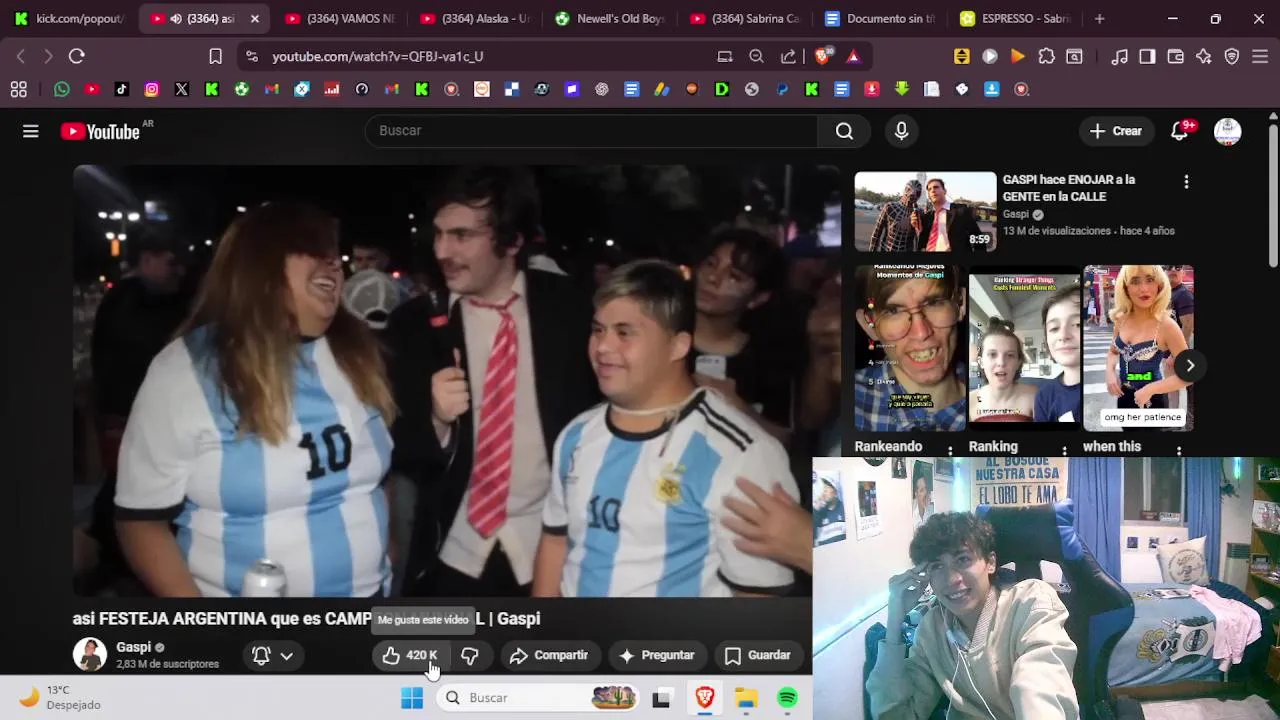The width and height of the screenshot is (1280, 720).
Task: Open Brave Leo AI sparkle icon
Action: (x=1203, y=57)
